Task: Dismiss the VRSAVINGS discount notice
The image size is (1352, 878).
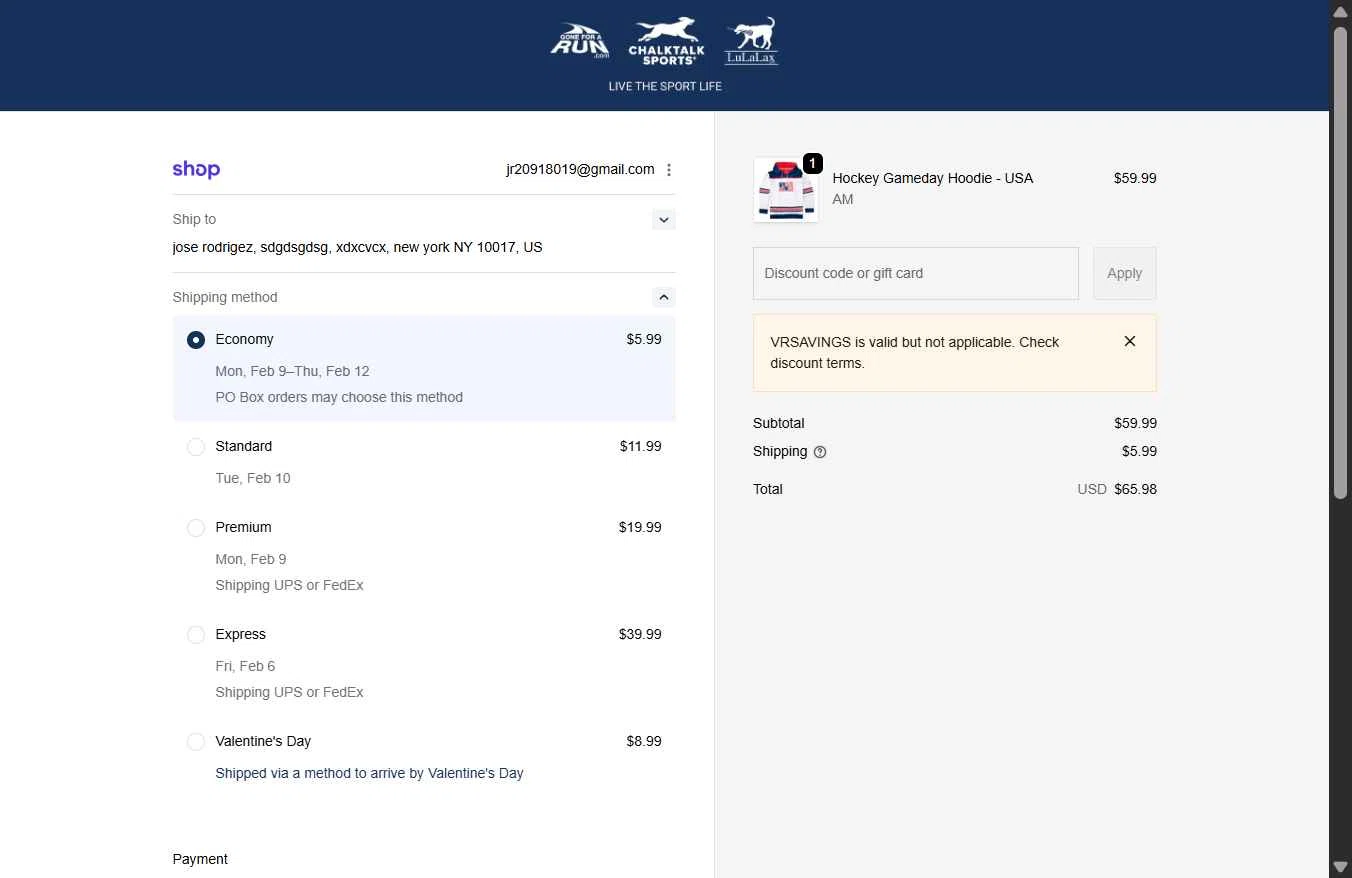Action: tap(1130, 341)
